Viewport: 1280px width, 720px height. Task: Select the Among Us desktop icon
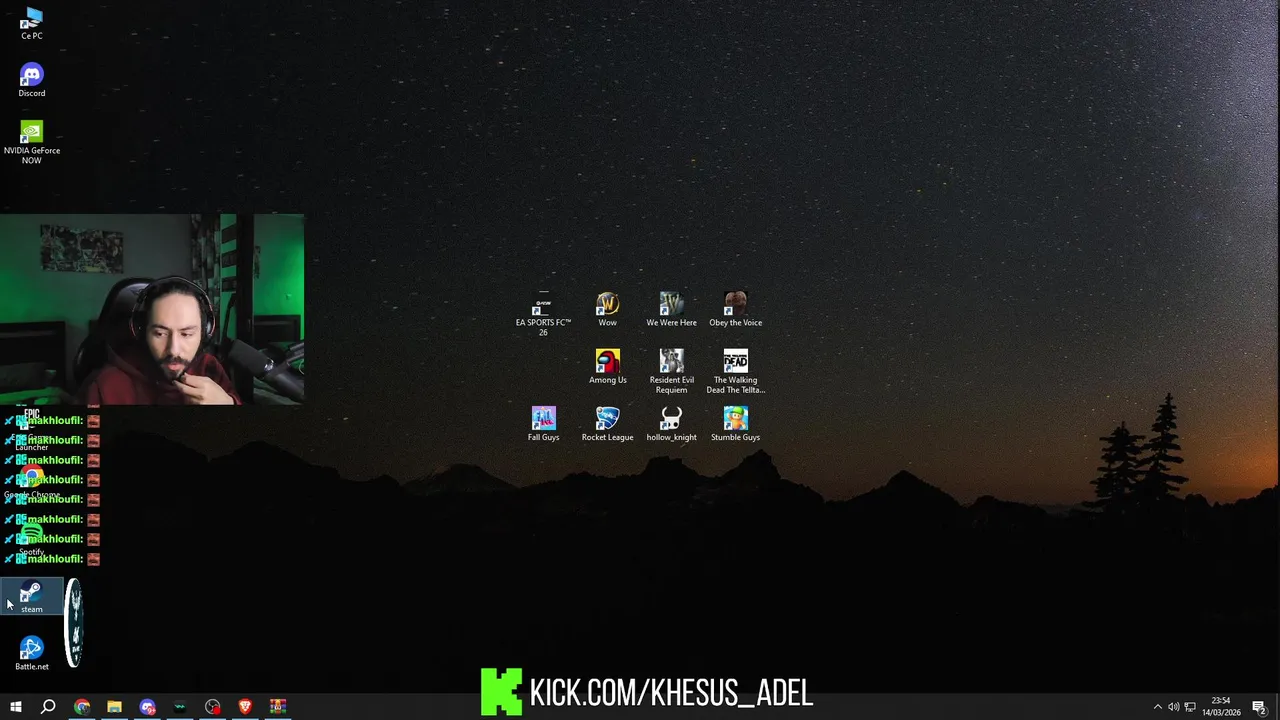click(607, 367)
